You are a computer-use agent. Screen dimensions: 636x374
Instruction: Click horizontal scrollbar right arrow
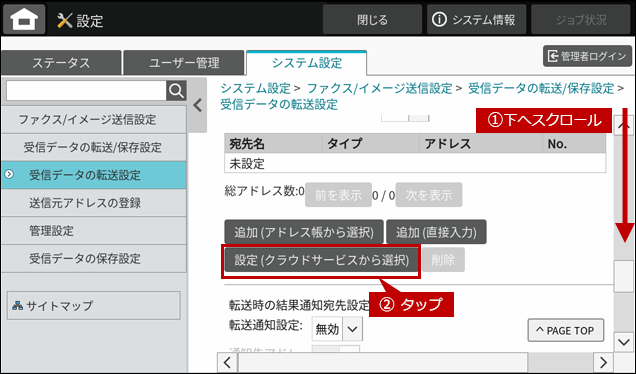tap(604, 362)
